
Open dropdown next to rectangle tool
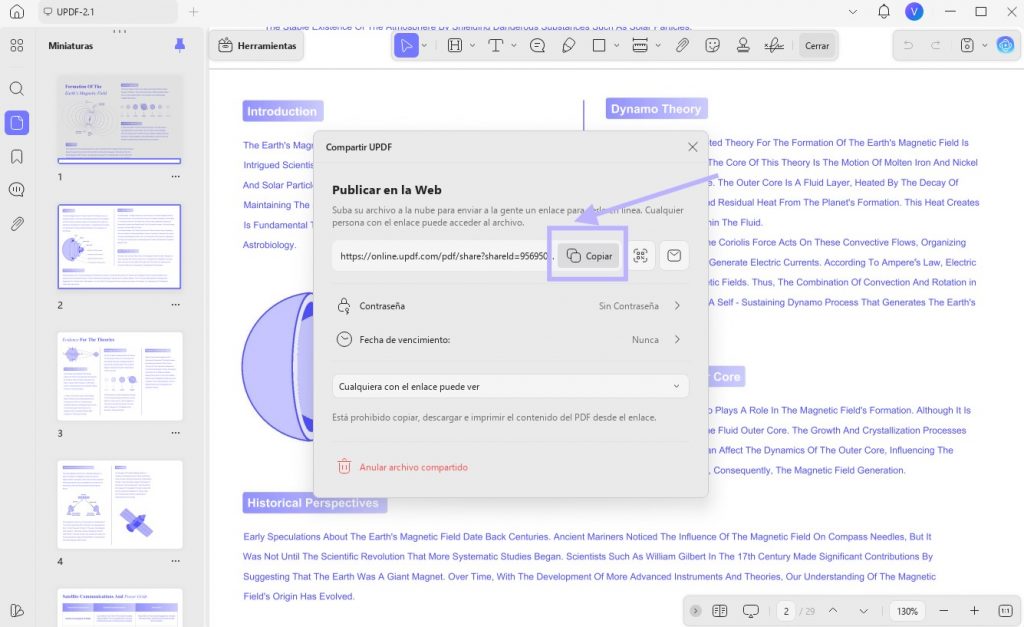(616, 46)
